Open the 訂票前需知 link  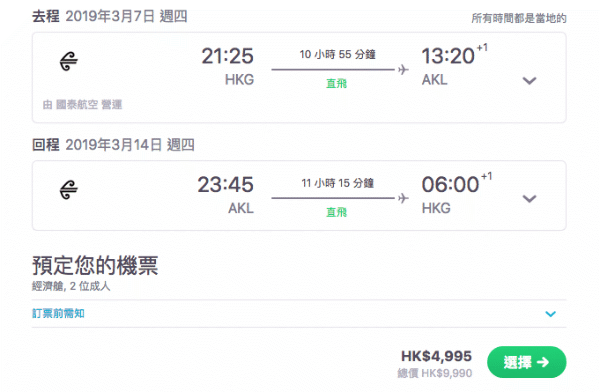point(58,314)
